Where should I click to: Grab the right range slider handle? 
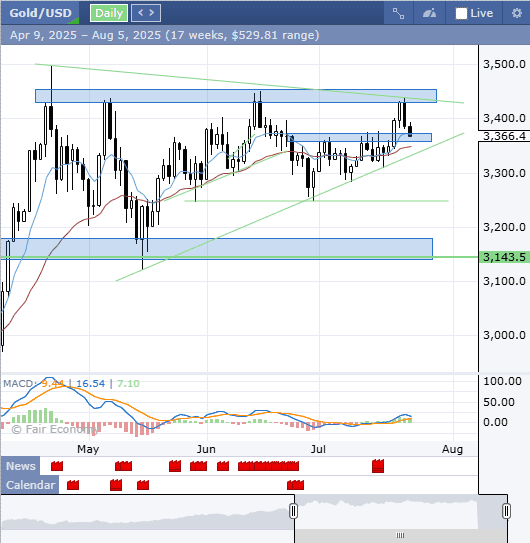coord(506,511)
